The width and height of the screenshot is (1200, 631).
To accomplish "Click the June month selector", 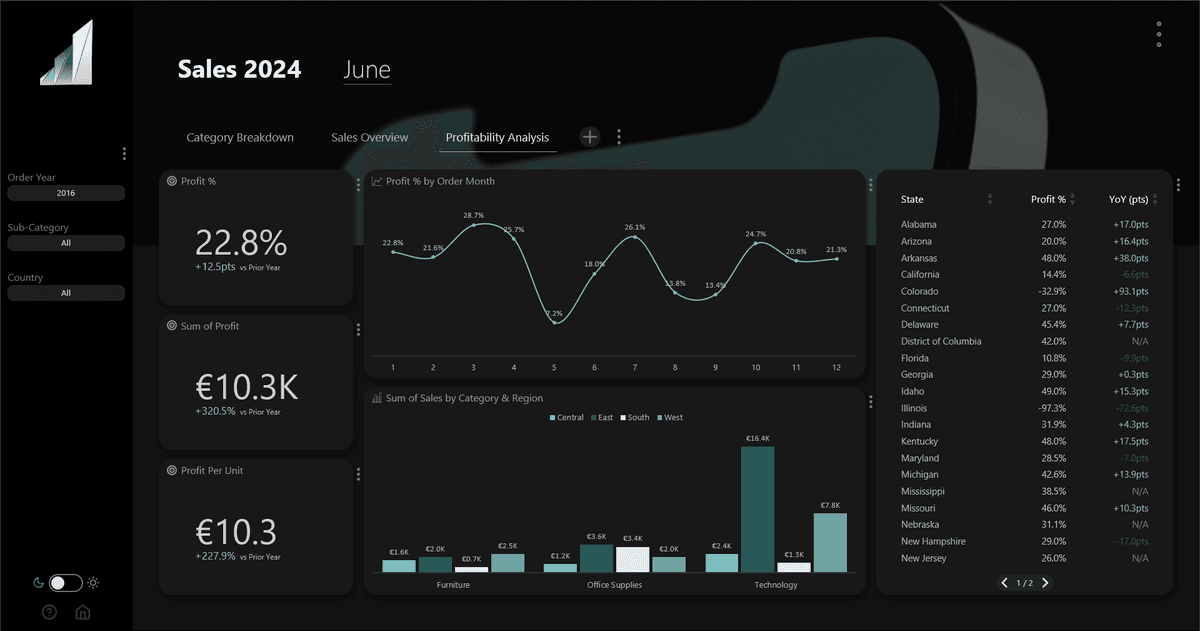I will pyautogui.click(x=367, y=70).
